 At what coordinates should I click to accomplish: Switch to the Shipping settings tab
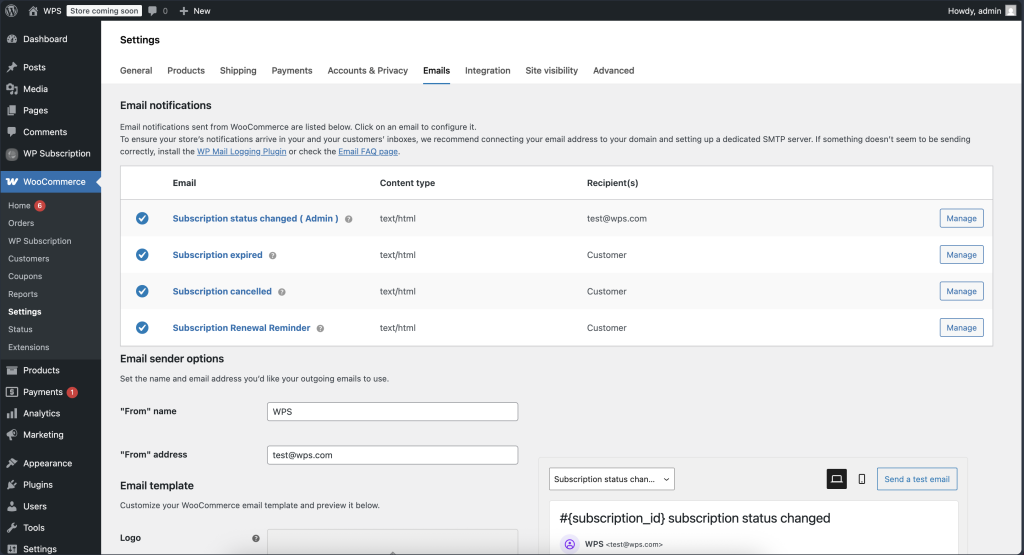coord(238,71)
